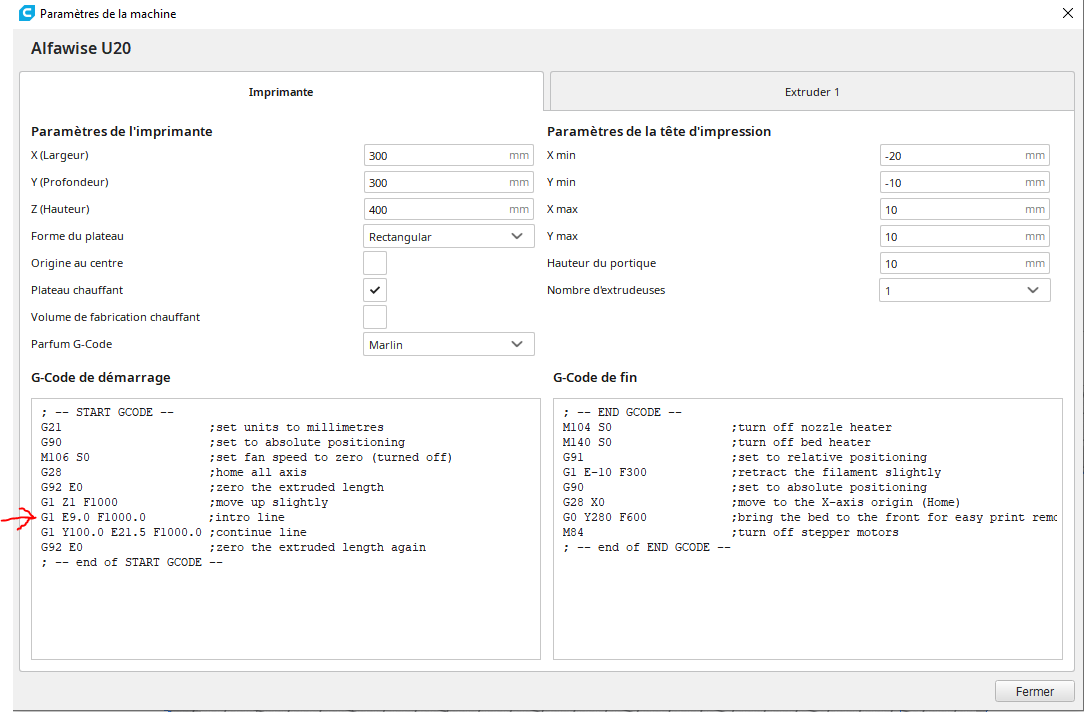Click the G28 X0 end G-code line
Viewport: 1084px width, 712px height.
762,502
